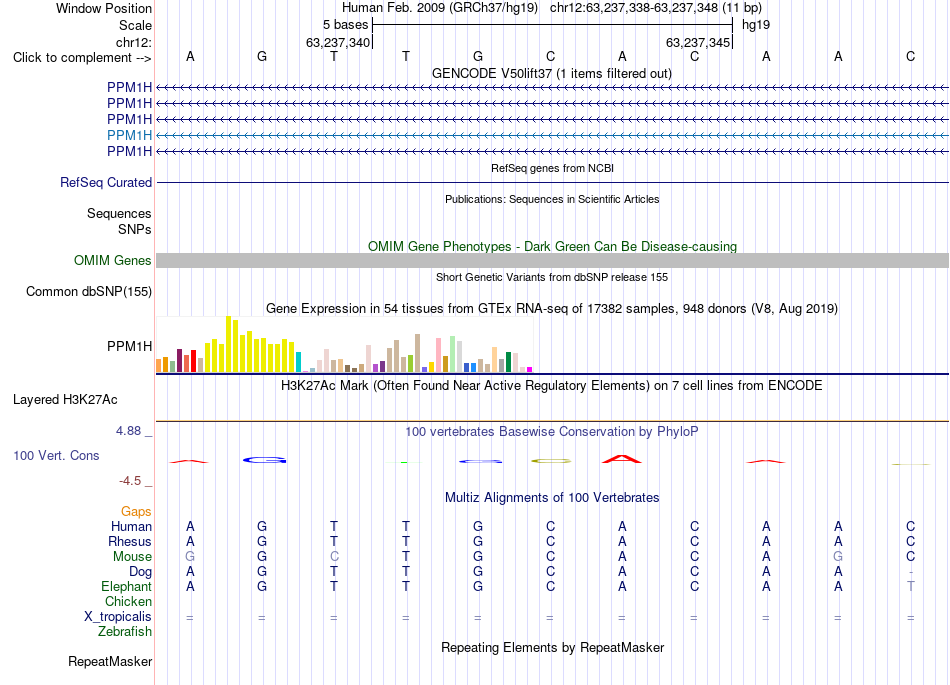950x685 pixels.
Task: Click the Gaps row label
Action: pyautogui.click(x=136, y=512)
